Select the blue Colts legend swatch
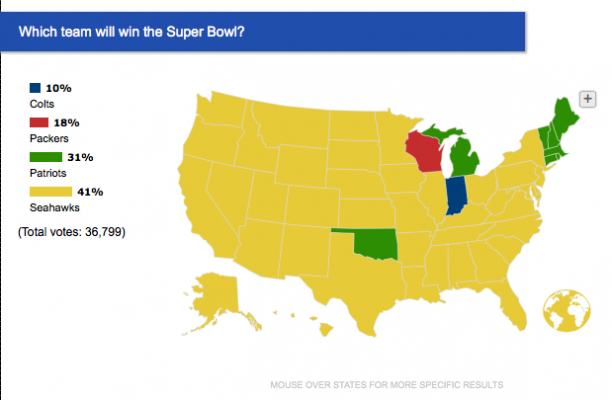Viewport: 612px width, 400px height. [35, 88]
